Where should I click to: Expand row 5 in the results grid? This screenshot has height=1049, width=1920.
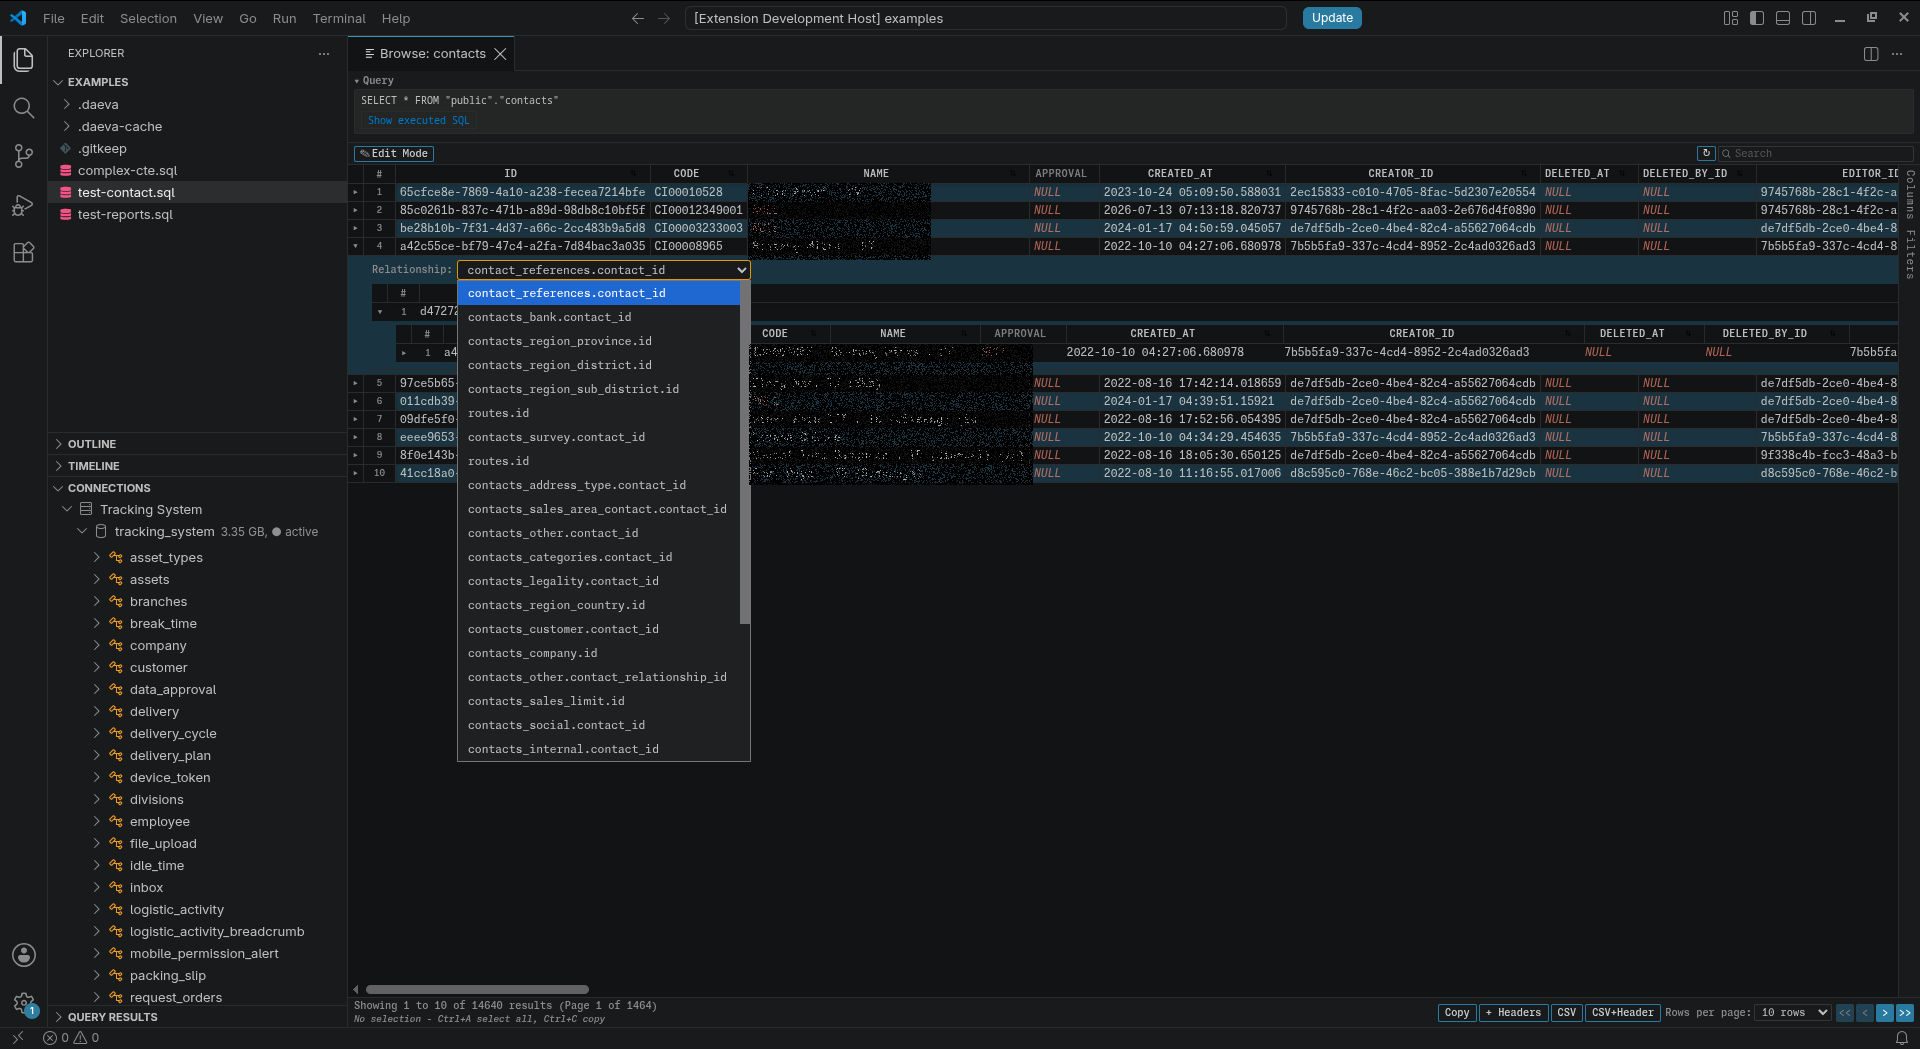355,383
